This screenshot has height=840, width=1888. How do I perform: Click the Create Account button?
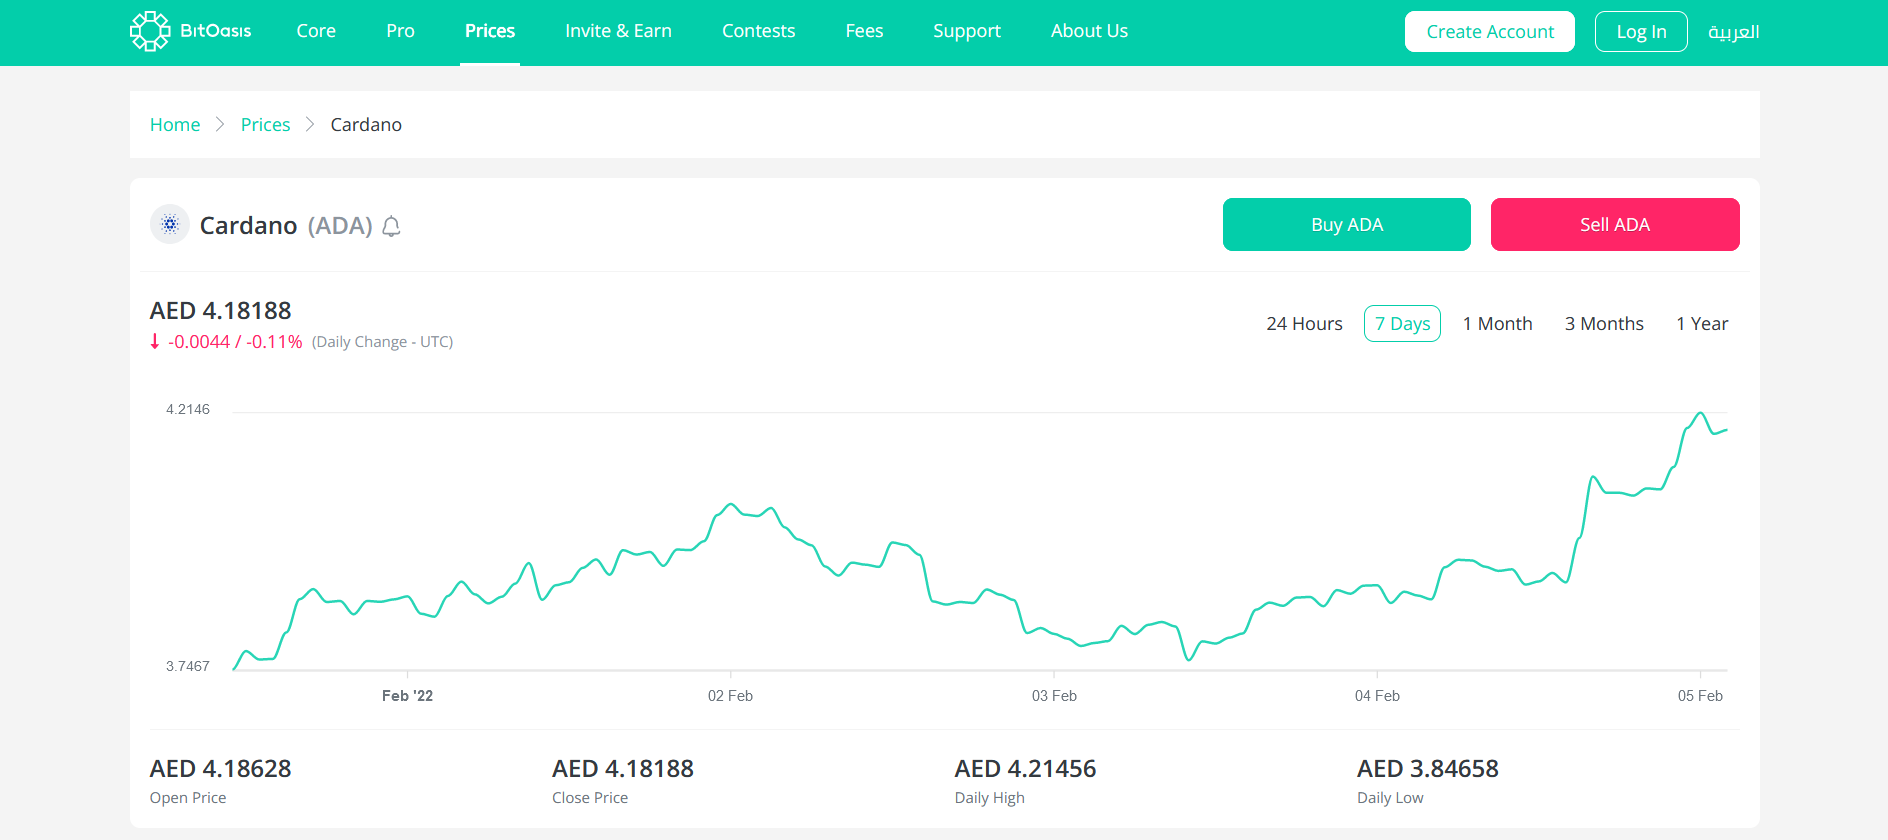1489,32
